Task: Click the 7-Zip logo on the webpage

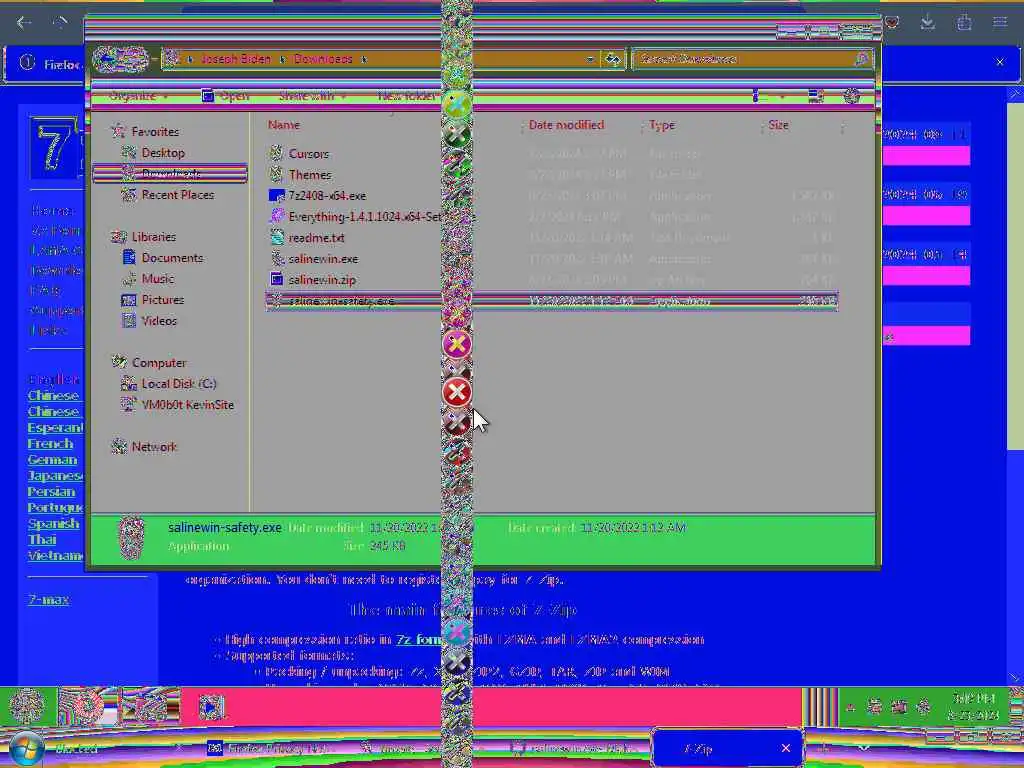Action: 54,148
